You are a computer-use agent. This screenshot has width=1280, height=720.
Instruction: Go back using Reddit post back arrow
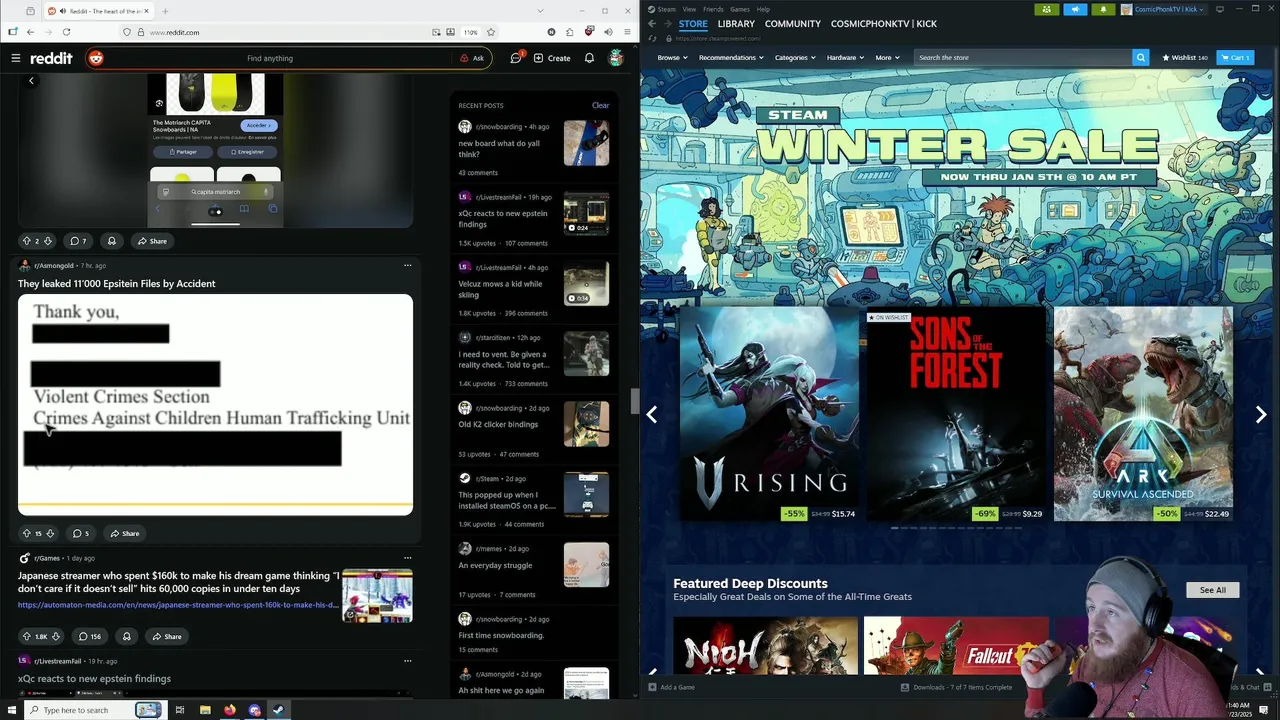point(31,81)
